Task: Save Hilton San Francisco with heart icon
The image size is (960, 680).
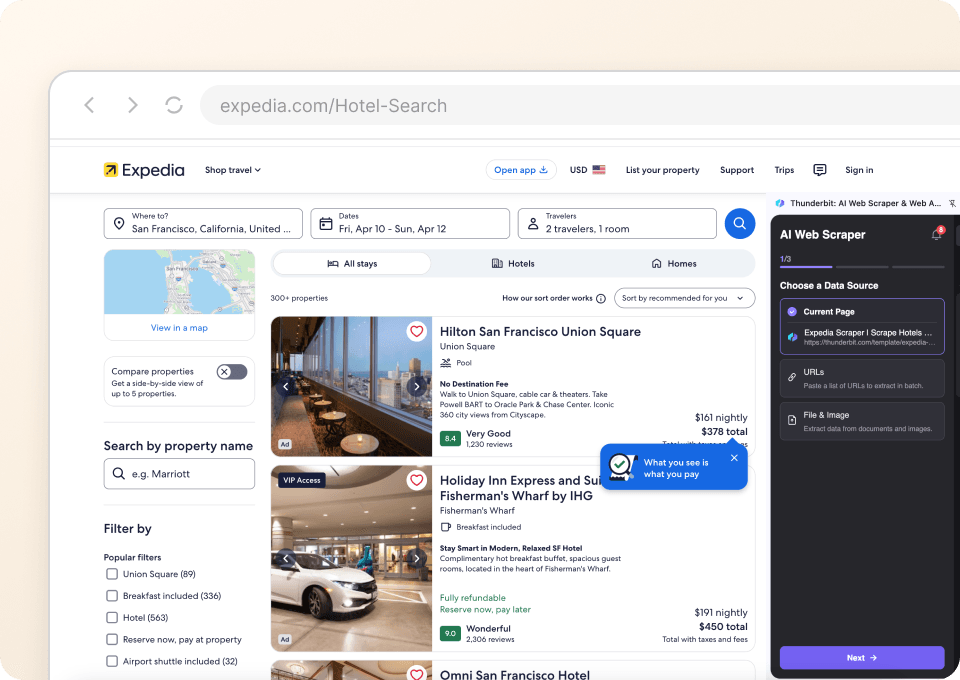Action: pyautogui.click(x=416, y=332)
